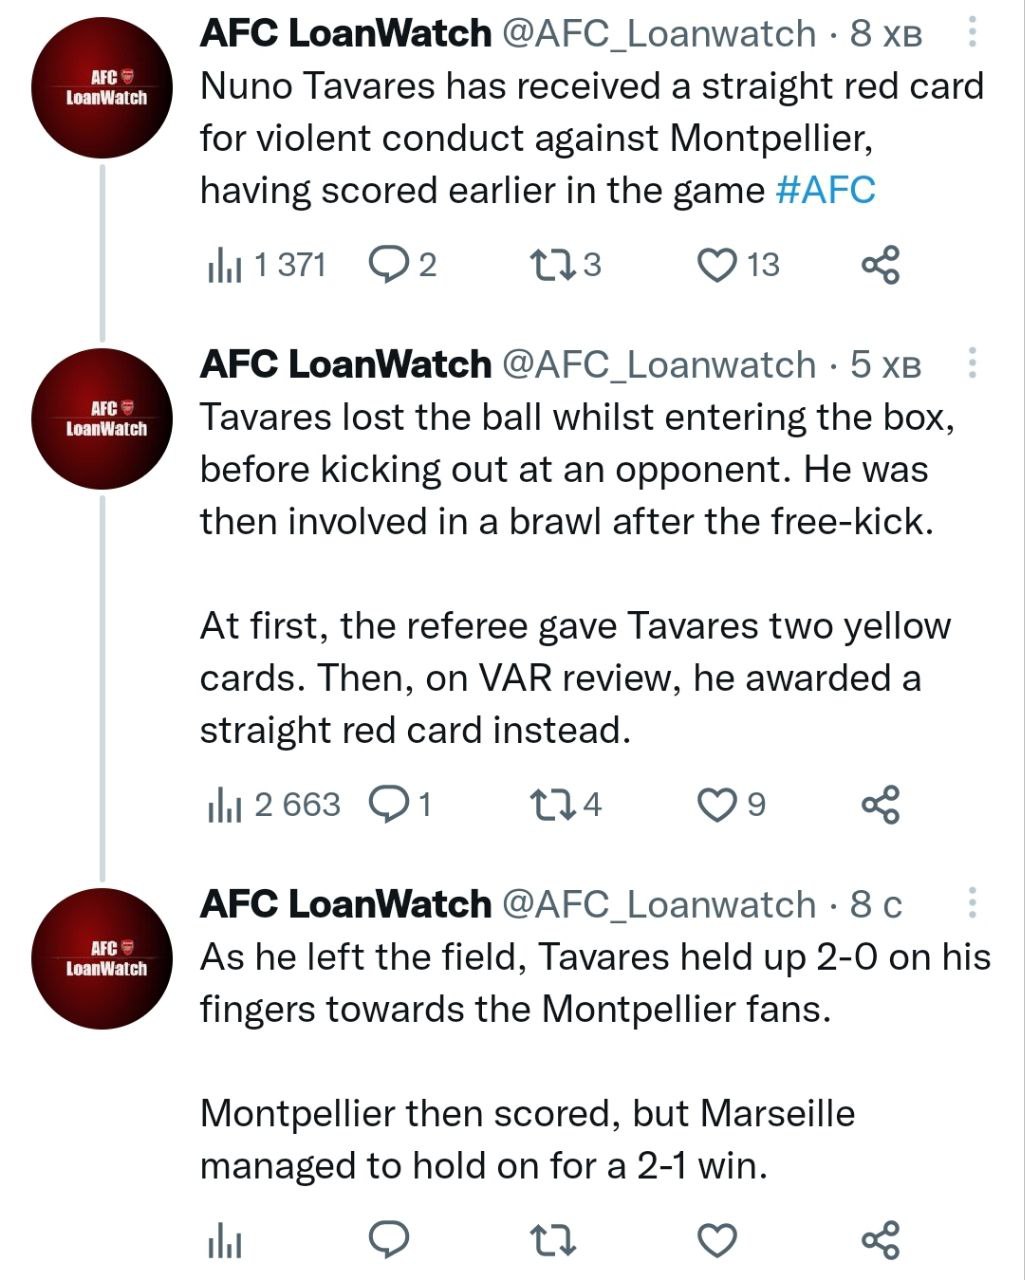1025x1280 pixels.
Task: Like the first tweet with 13 likes
Action: [716, 265]
